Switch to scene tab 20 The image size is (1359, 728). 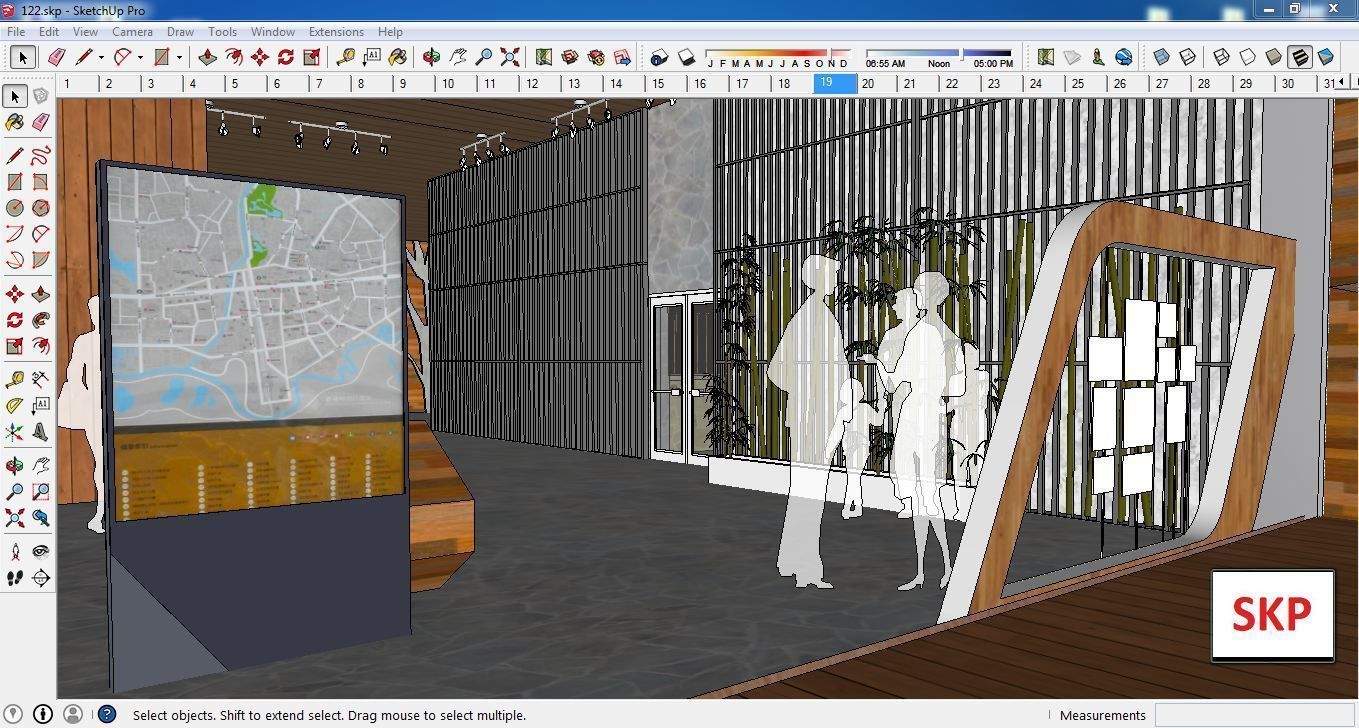(x=877, y=84)
